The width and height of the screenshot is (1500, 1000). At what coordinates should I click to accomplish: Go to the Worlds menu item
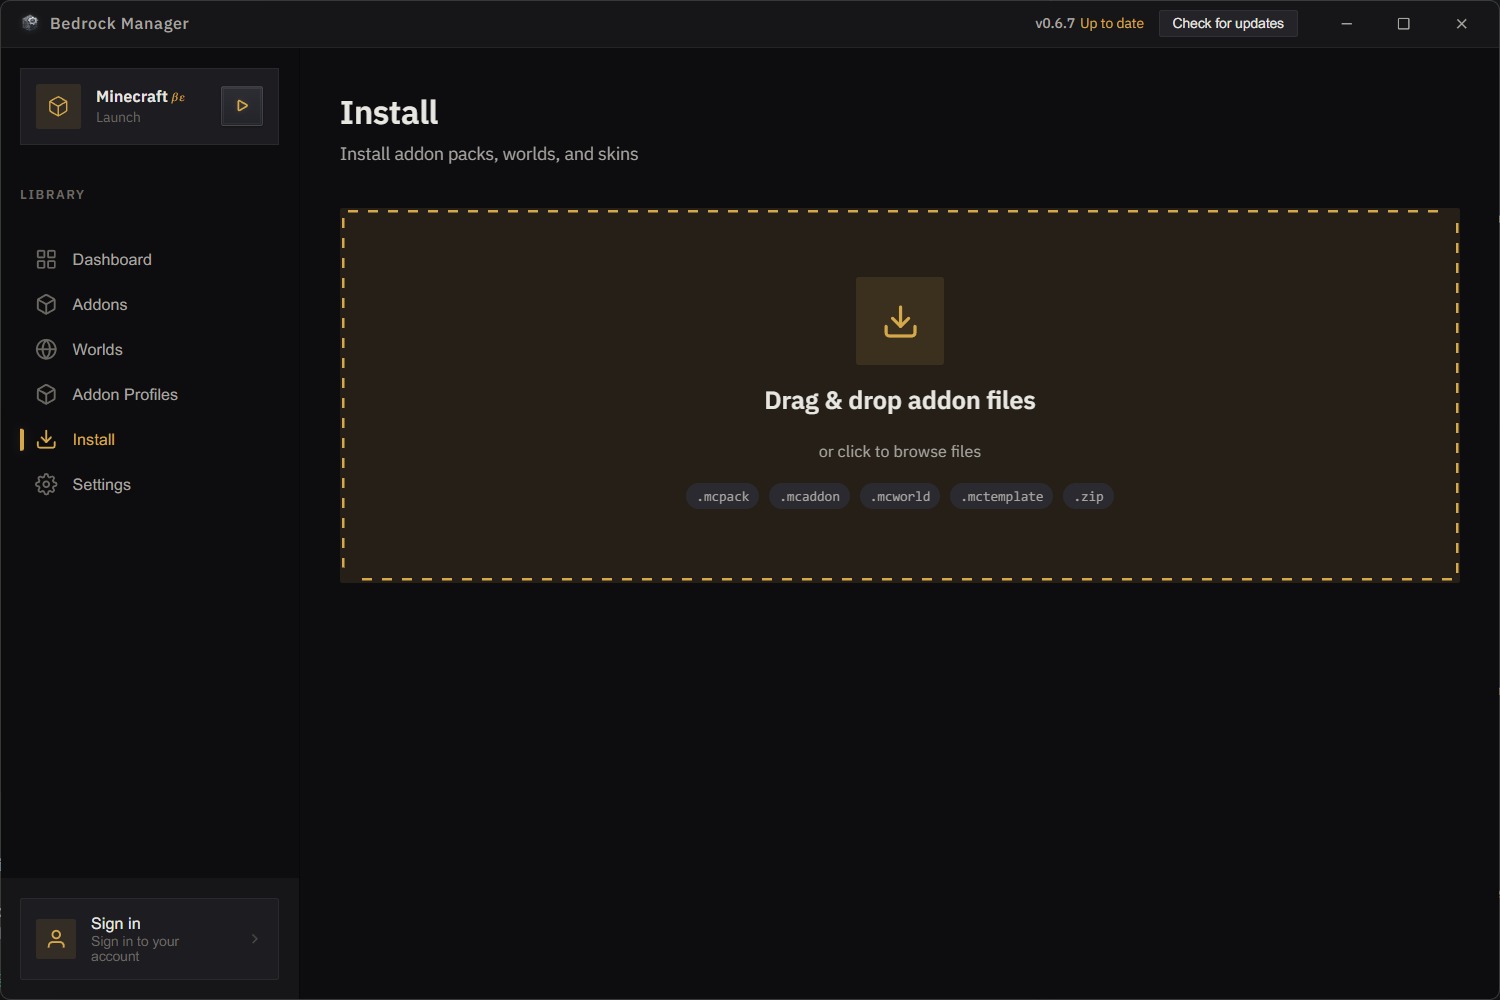point(97,350)
